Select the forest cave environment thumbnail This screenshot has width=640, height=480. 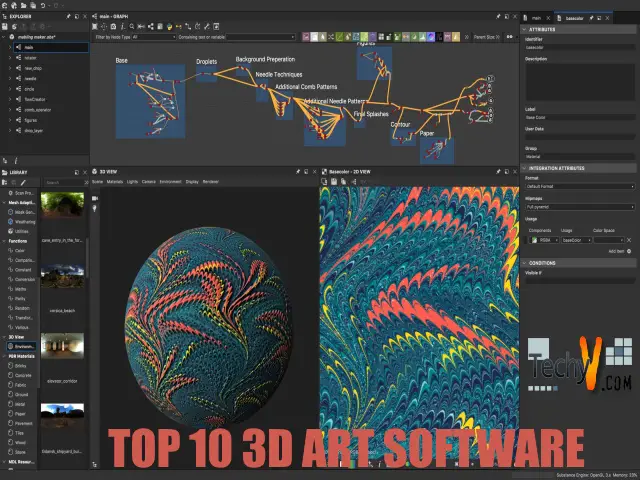coord(62,204)
